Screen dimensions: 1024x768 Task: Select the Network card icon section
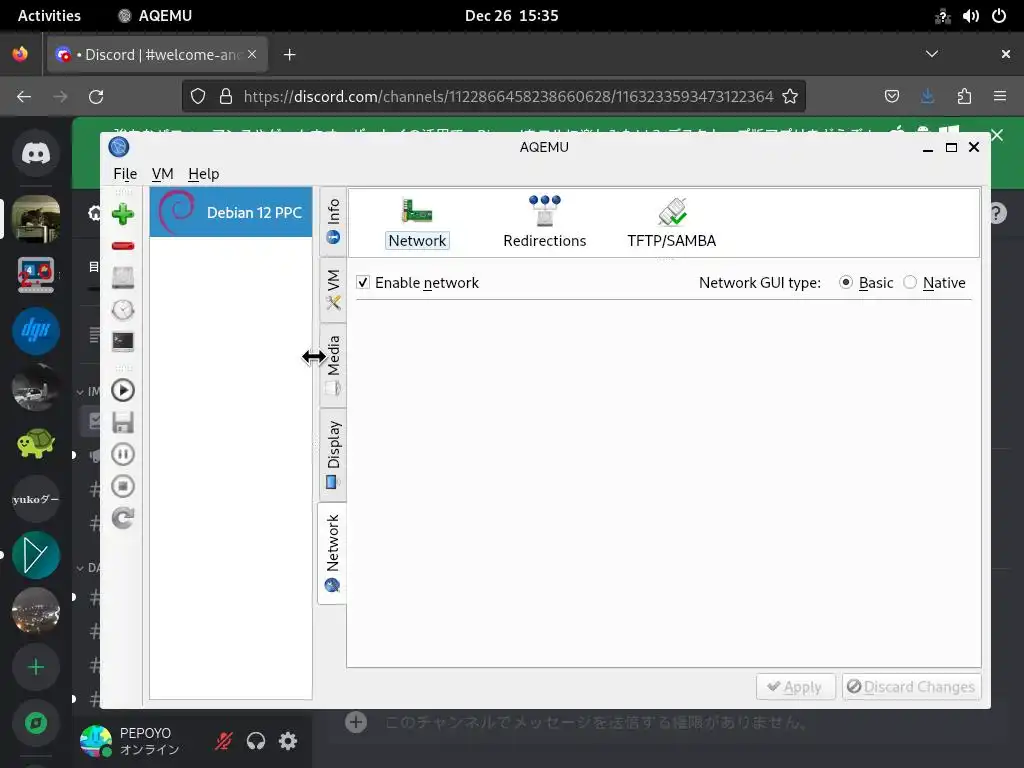[417, 223]
